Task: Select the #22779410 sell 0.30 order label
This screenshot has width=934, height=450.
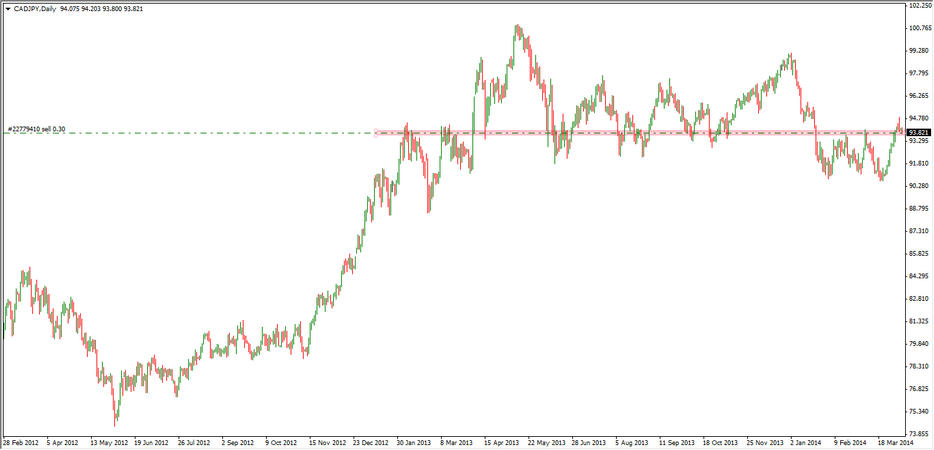Action: tap(37, 129)
